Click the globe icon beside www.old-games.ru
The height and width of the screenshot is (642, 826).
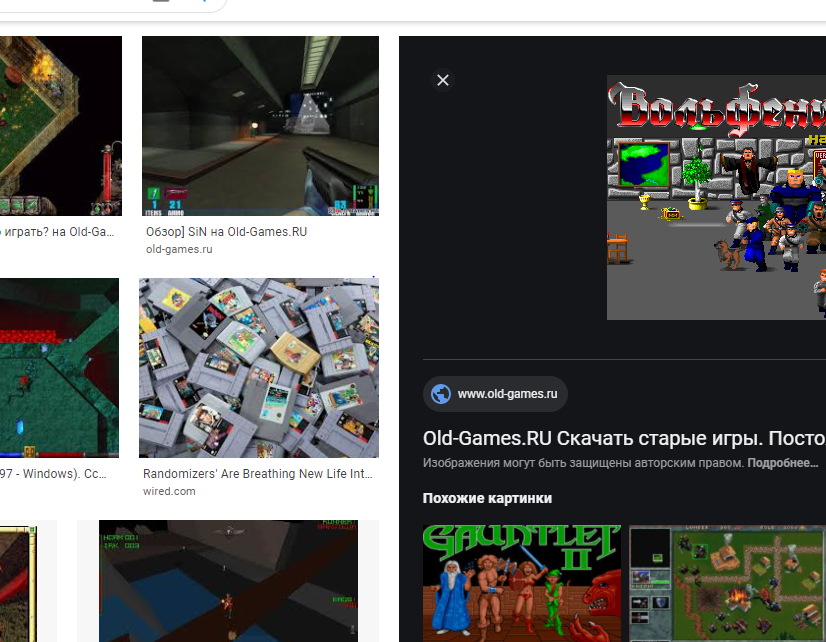tap(441, 394)
